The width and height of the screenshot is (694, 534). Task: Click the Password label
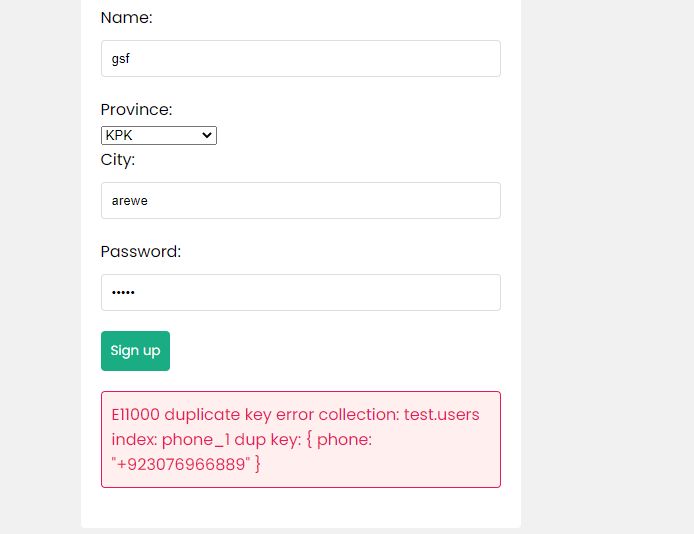pos(141,252)
